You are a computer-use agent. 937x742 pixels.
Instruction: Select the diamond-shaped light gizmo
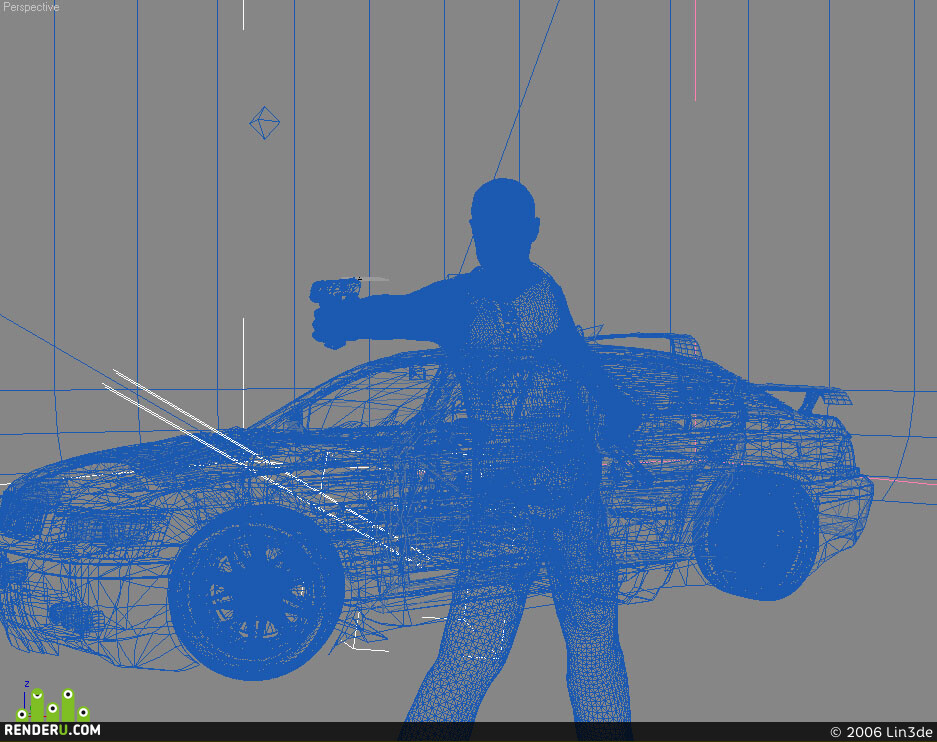[x=264, y=123]
